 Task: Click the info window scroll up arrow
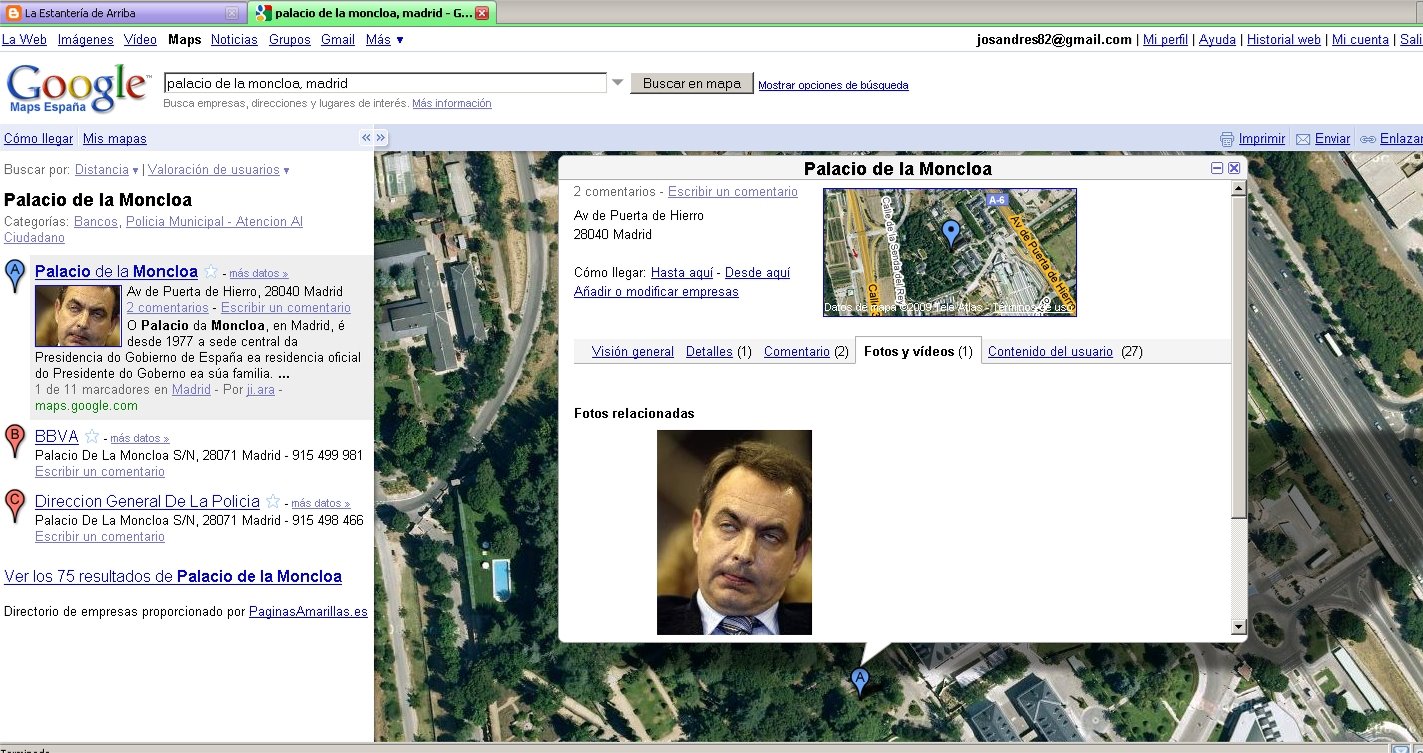pos(1239,189)
